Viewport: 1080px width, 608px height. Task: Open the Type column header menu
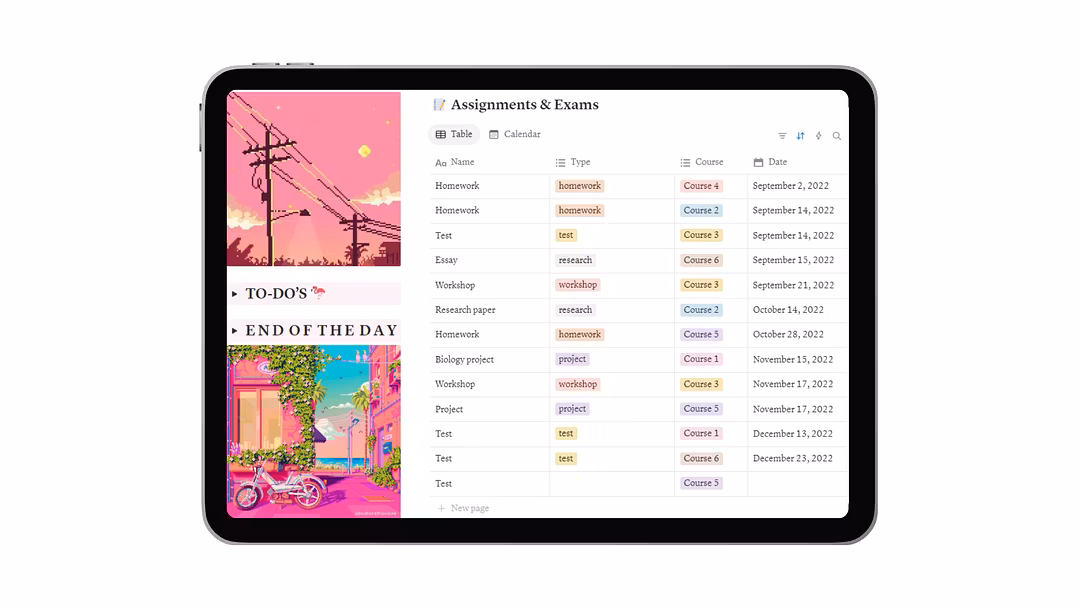580,162
